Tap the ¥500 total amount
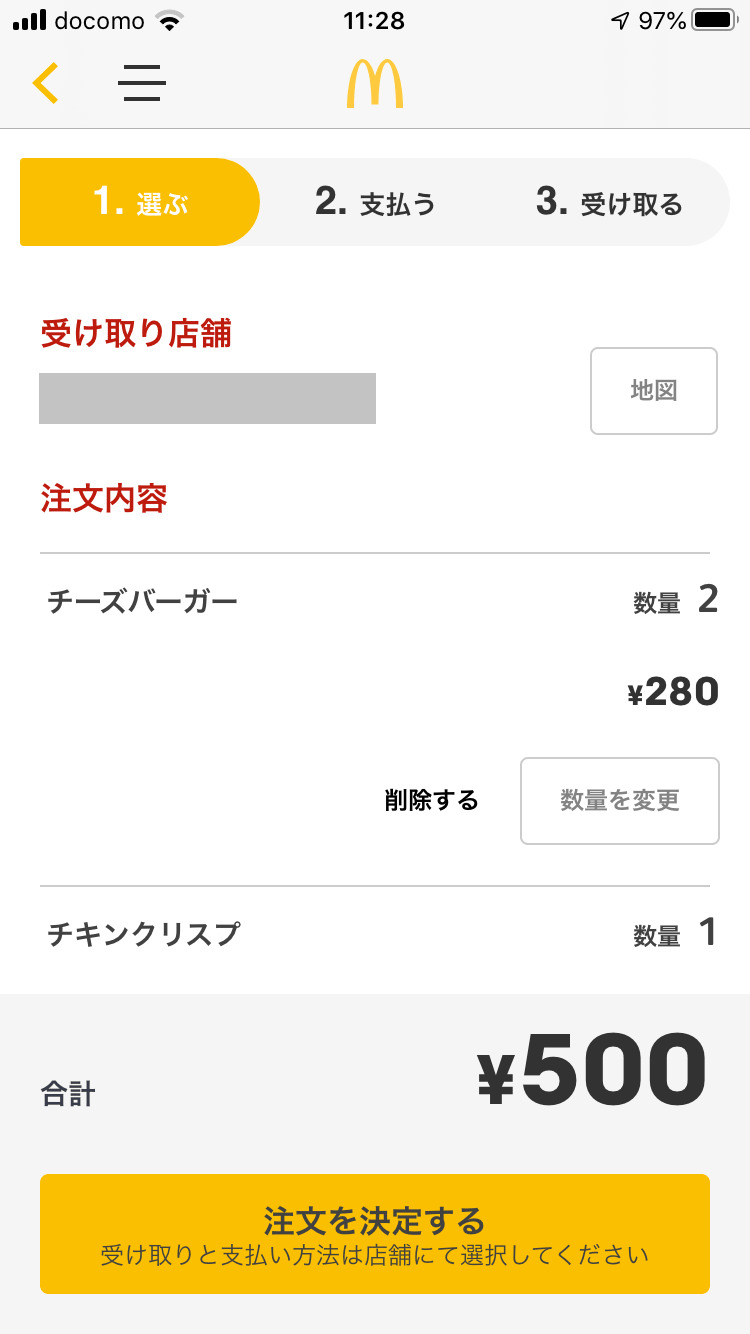The width and height of the screenshot is (750, 1334). coord(592,1072)
